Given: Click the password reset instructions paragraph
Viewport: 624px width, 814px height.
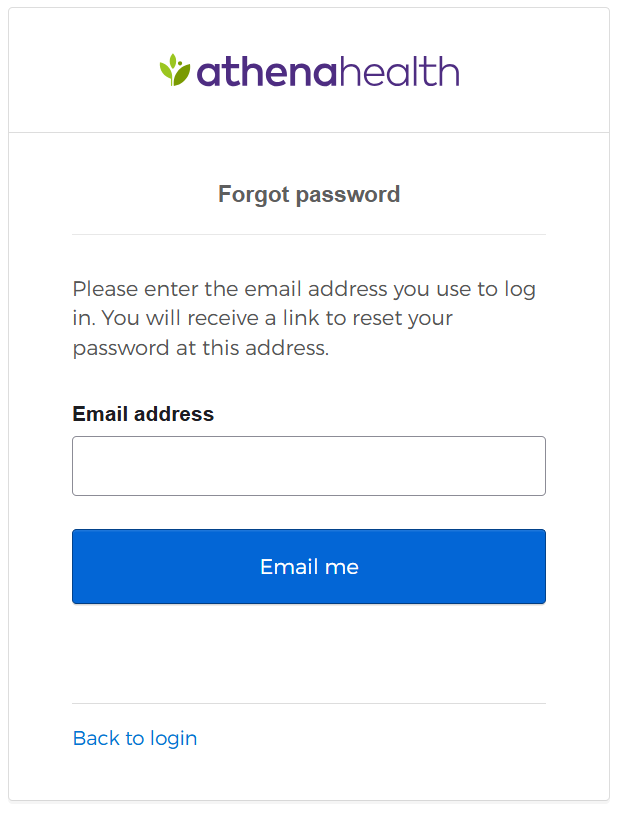Looking at the screenshot, I should 305,319.
